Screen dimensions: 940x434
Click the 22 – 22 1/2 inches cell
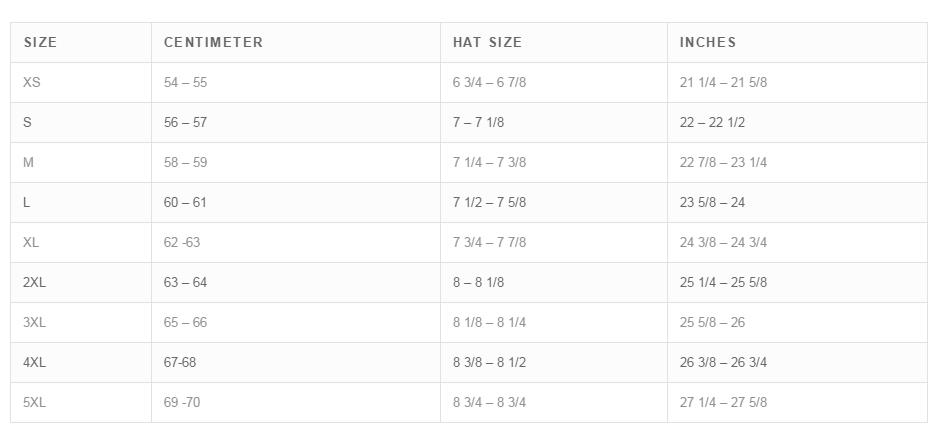coord(712,122)
